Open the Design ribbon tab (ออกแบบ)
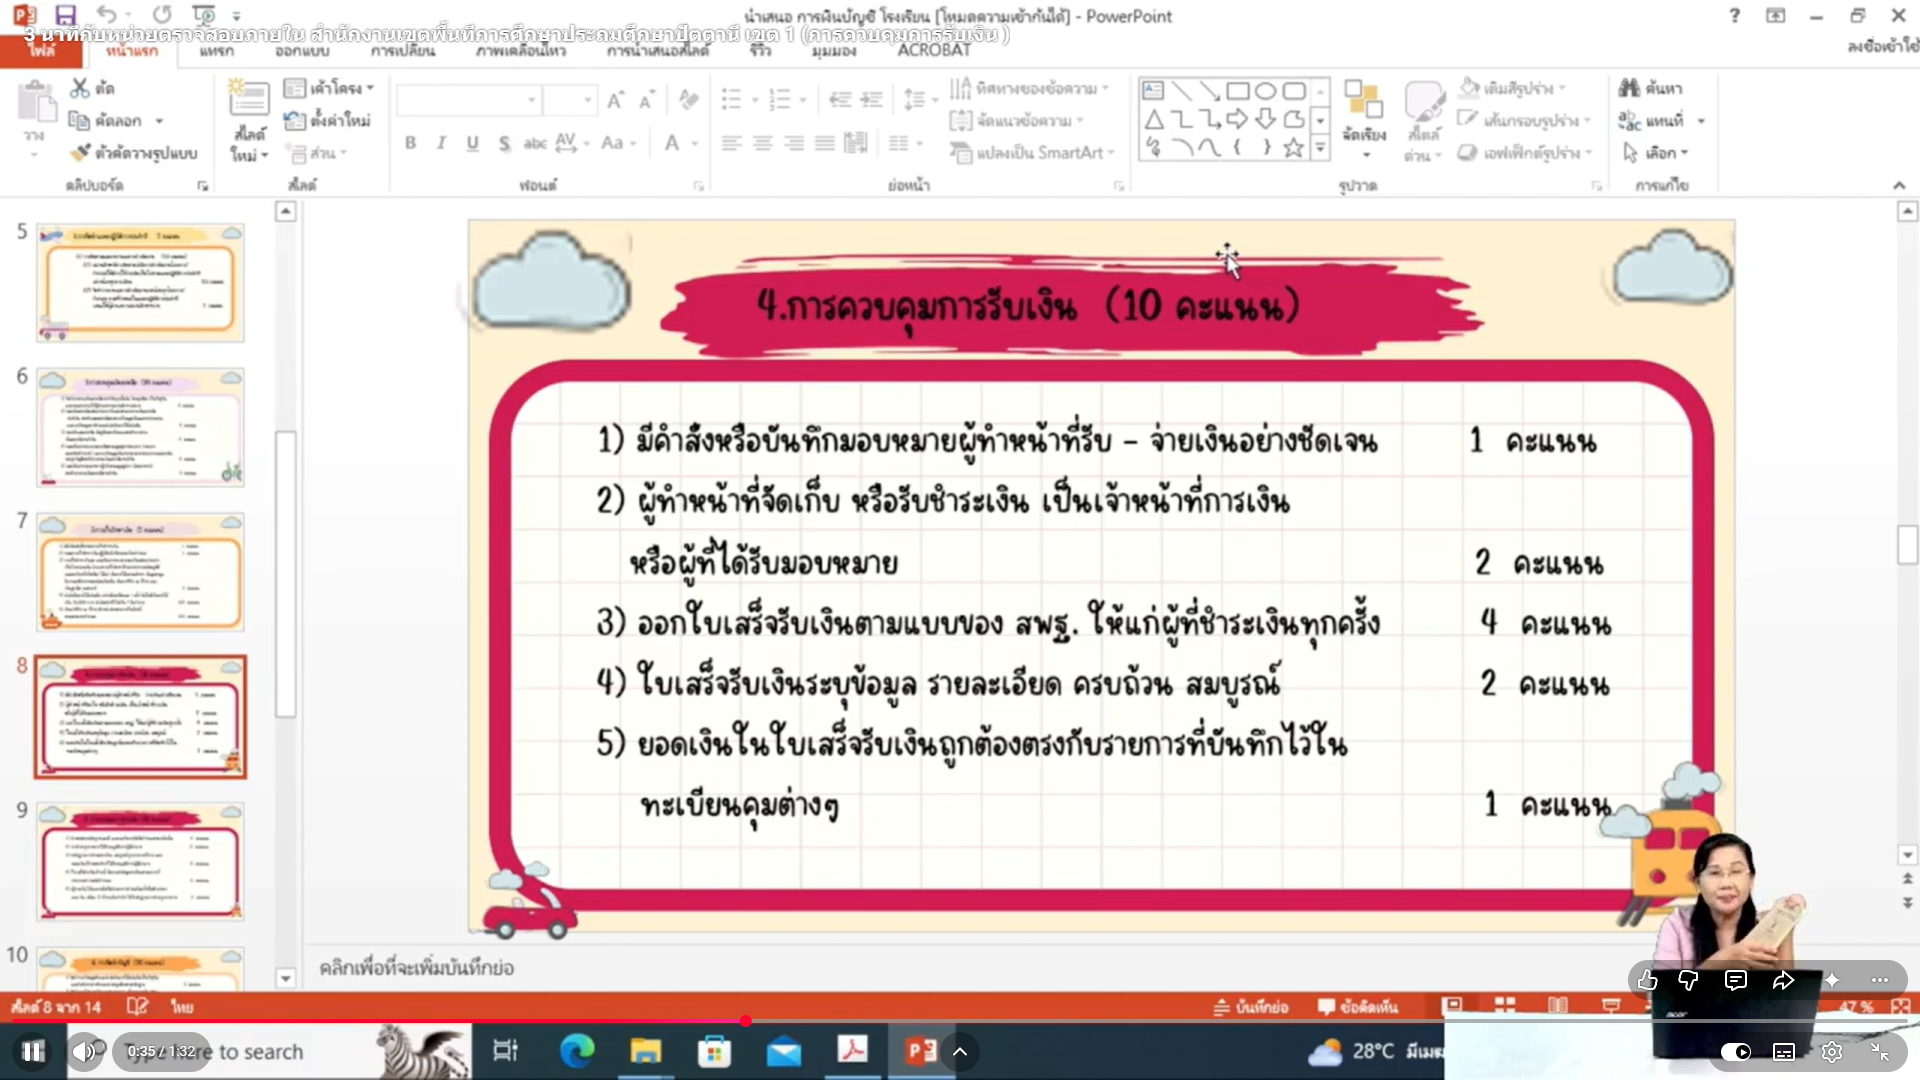Viewport: 1920px width, 1080px height. click(x=302, y=51)
